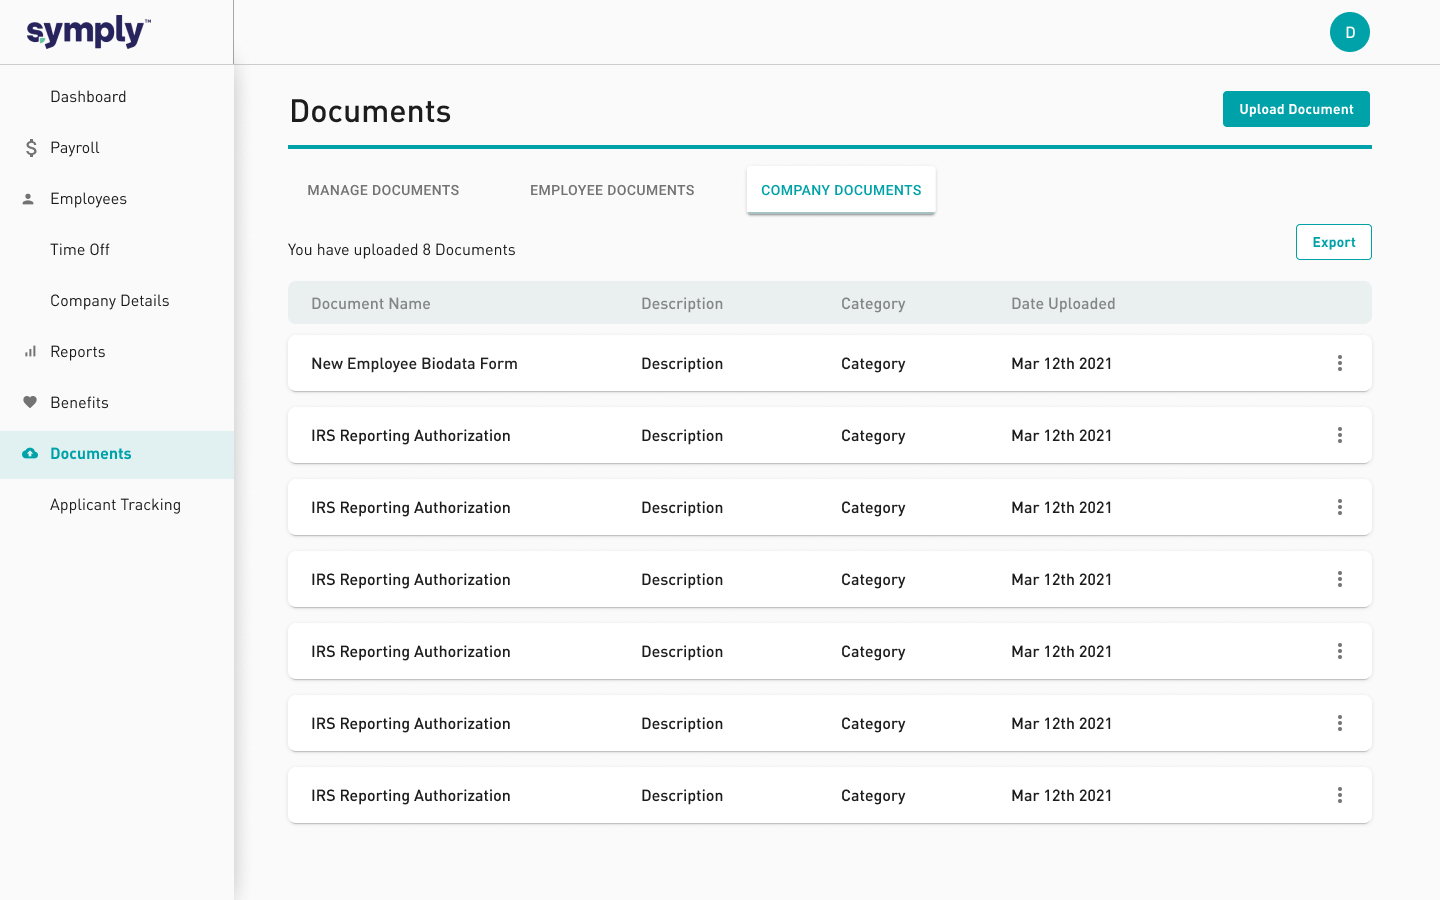Click the Benefits heart icon
The image size is (1440, 900).
pyautogui.click(x=30, y=403)
